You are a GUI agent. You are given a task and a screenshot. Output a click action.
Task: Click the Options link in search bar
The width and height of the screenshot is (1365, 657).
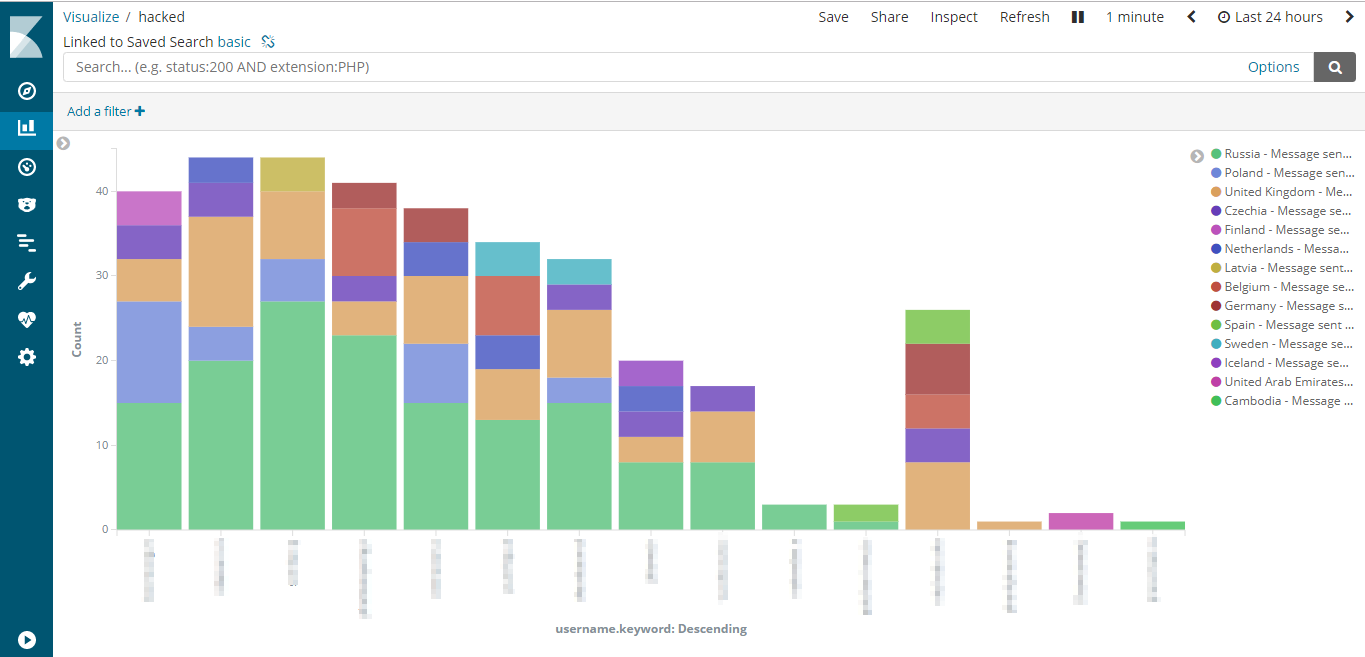click(x=1273, y=67)
